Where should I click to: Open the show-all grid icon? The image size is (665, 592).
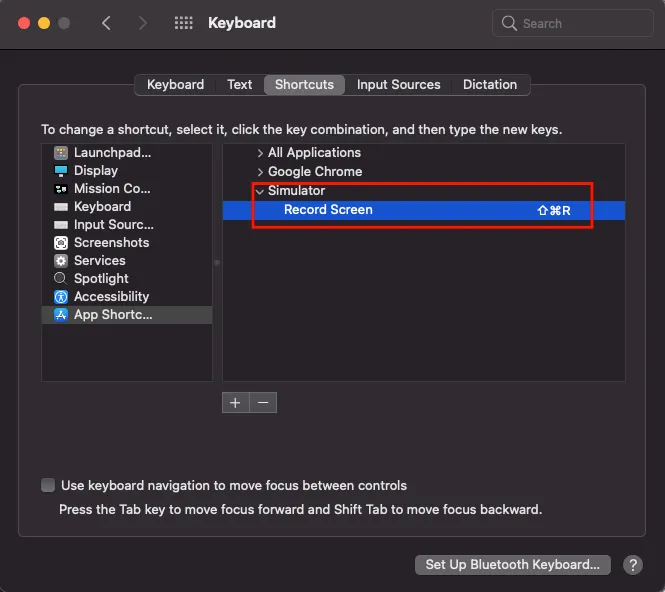click(184, 23)
